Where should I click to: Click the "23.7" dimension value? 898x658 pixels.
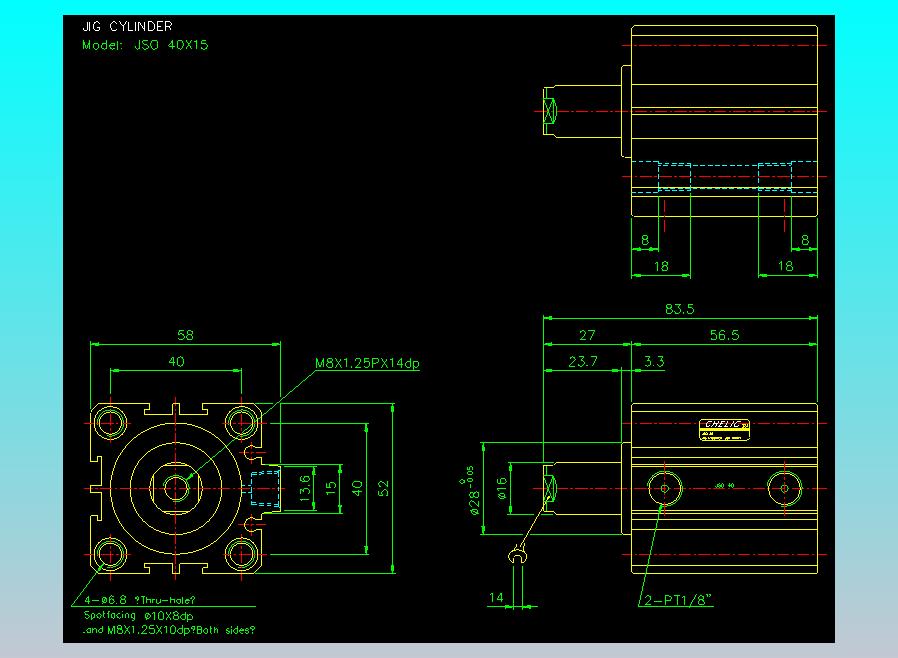(x=583, y=361)
